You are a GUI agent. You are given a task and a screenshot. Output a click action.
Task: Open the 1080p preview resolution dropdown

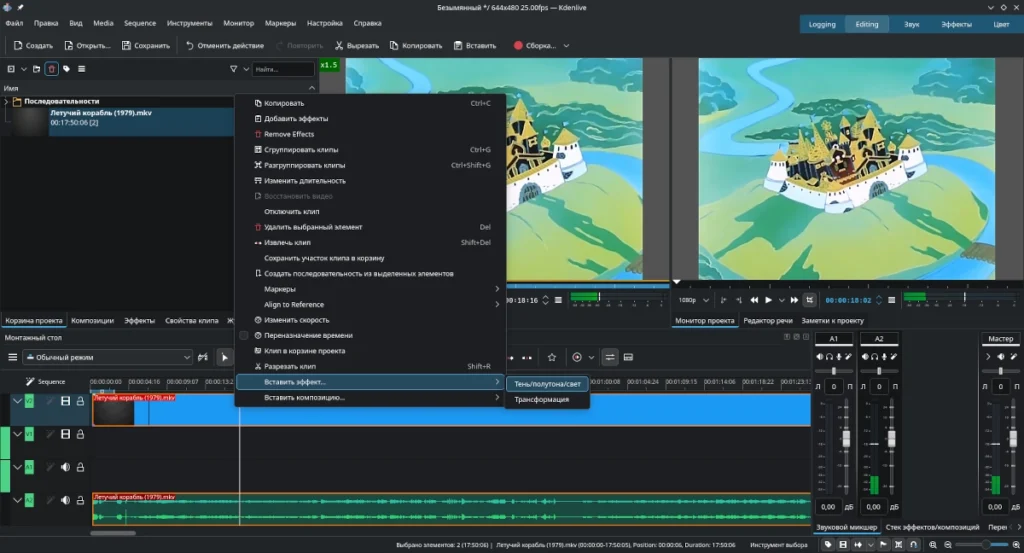(x=694, y=300)
